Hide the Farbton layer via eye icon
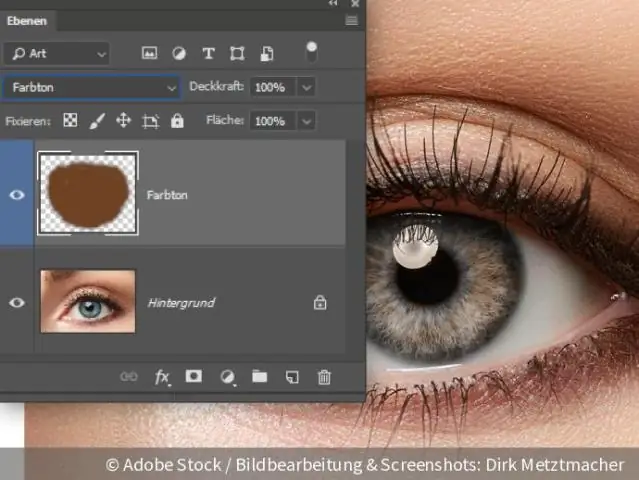Image resolution: width=639 pixels, height=480 pixels. click(17, 195)
